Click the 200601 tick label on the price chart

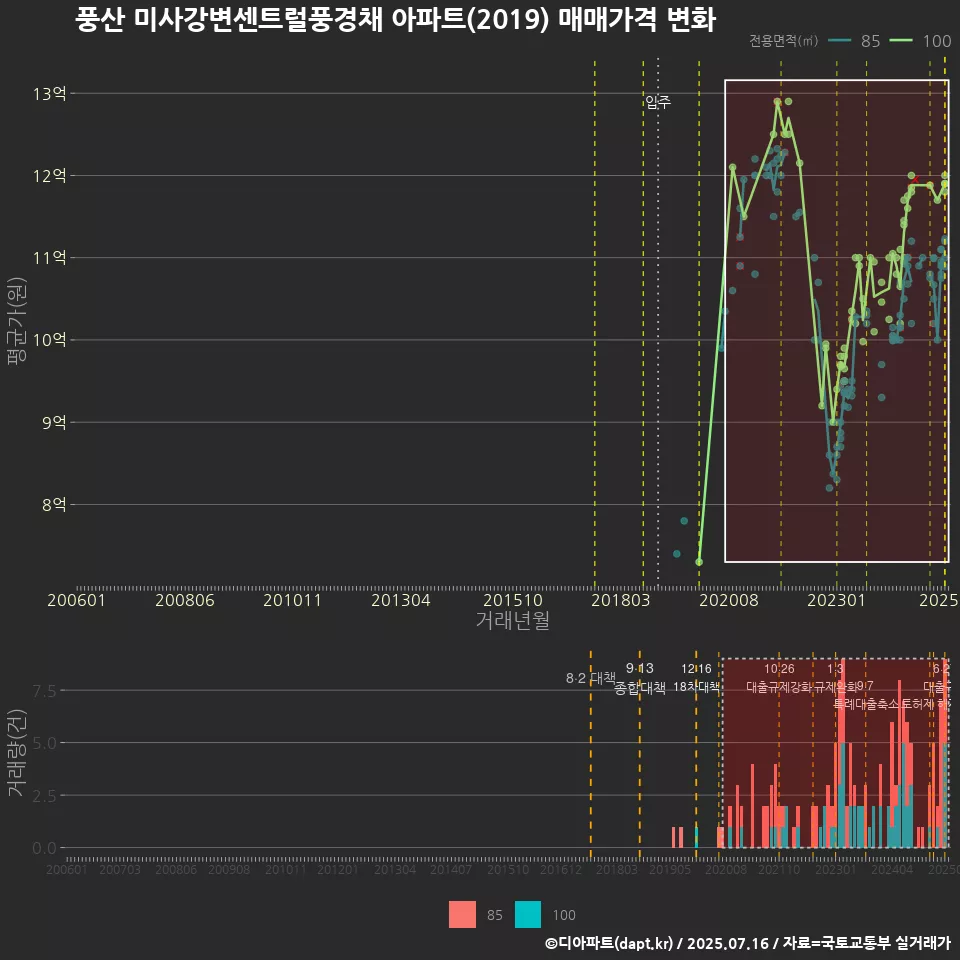pyautogui.click(x=77, y=600)
